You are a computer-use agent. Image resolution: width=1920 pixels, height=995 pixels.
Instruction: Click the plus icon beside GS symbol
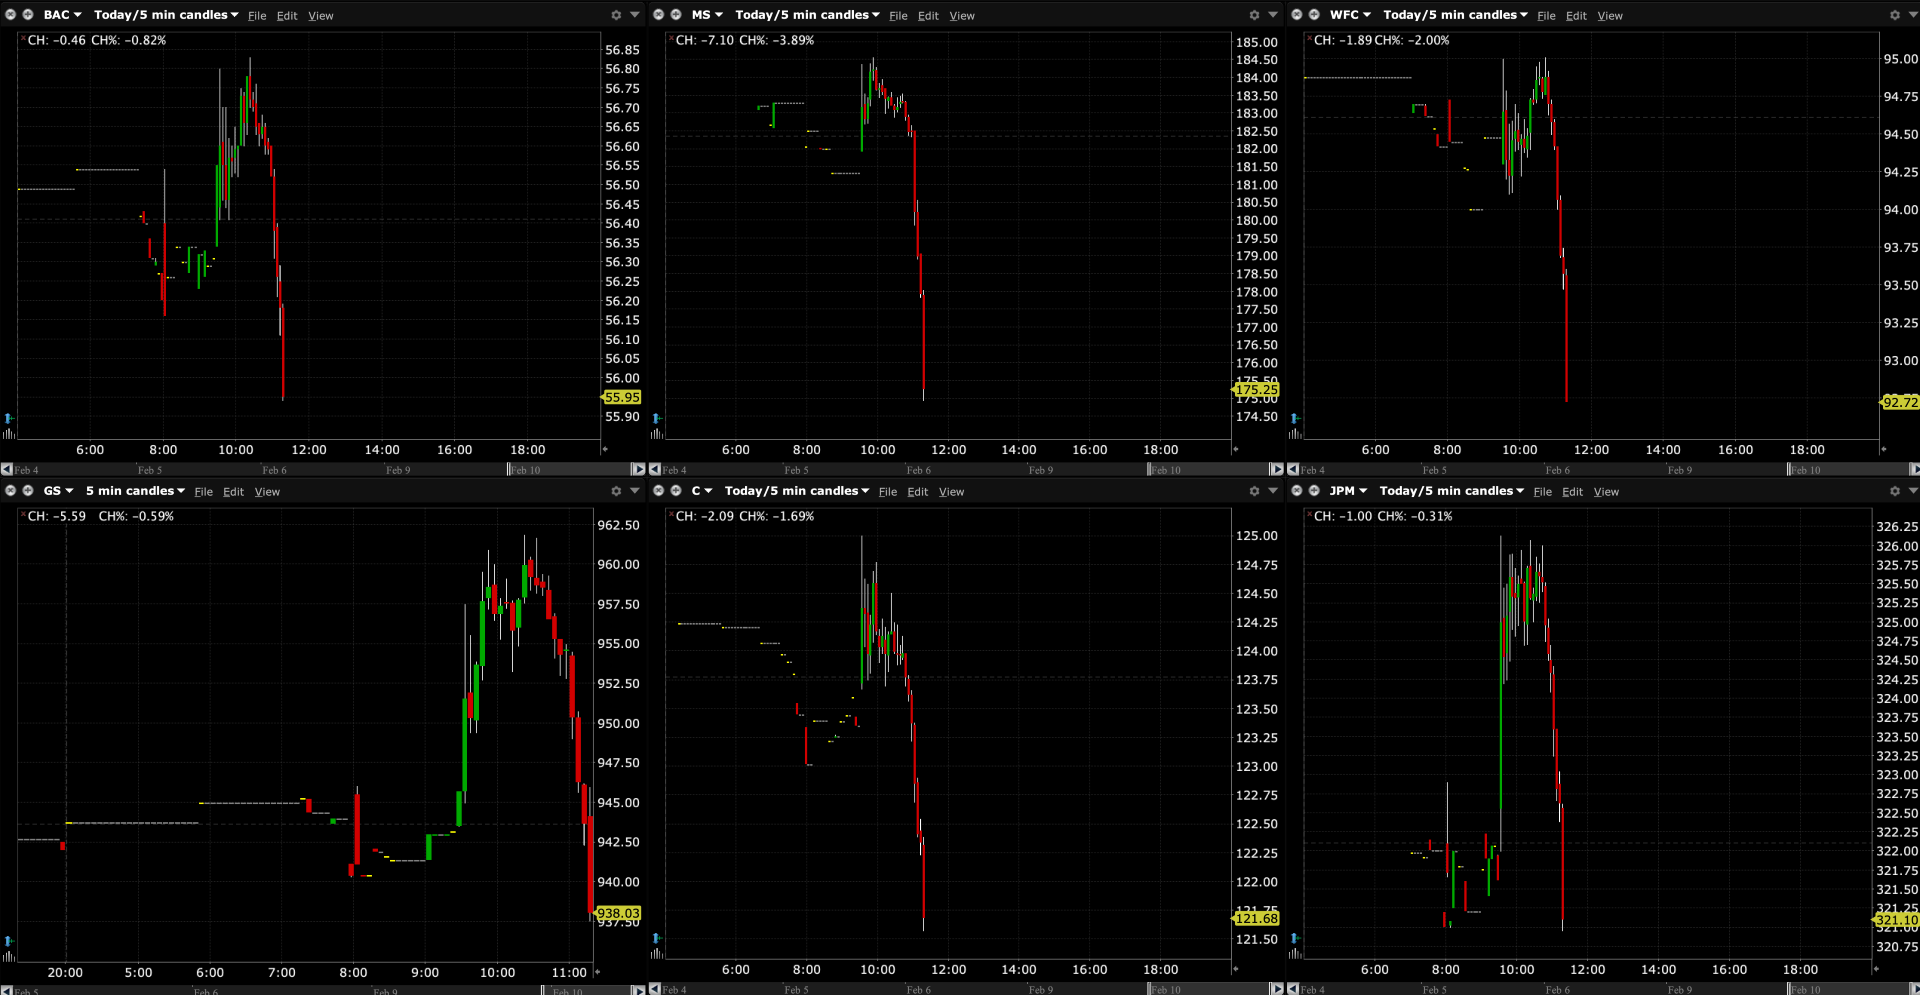click(28, 491)
